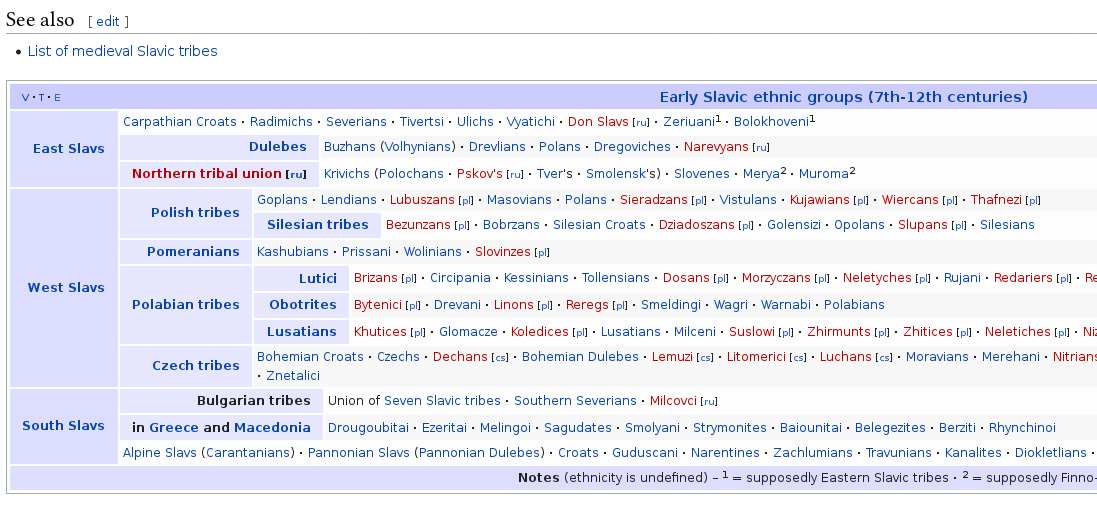
Task: Open the Silesian Croats link
Action: coord(599,225)
